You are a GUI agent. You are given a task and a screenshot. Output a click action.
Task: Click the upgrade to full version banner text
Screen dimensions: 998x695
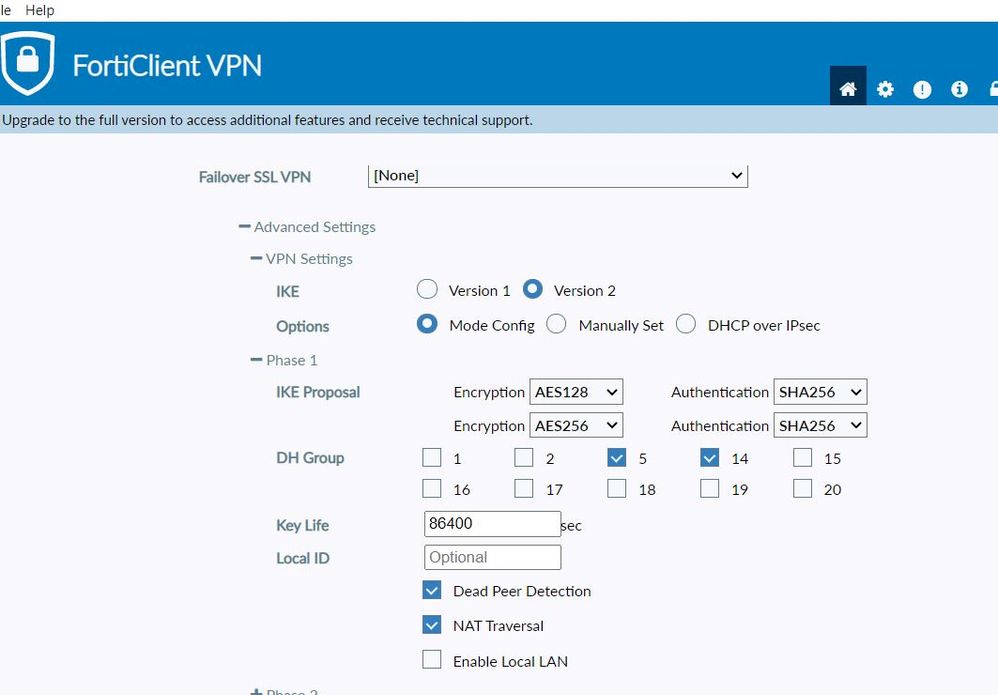(x=267, y=120)
